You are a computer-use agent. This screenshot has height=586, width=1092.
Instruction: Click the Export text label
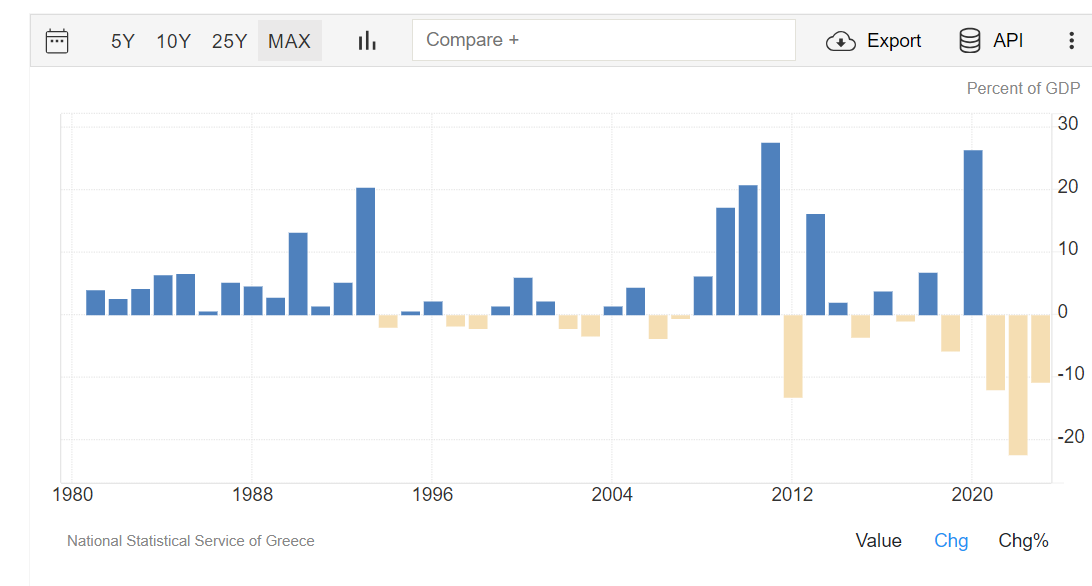coord(894,41)
